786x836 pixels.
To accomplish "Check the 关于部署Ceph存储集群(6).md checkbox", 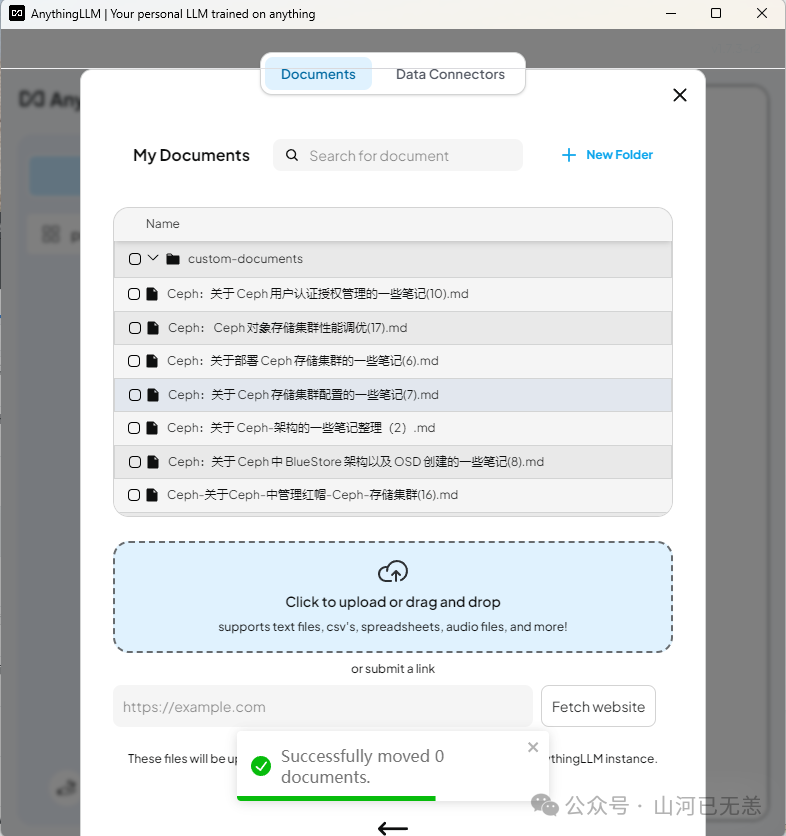I will tap(134, 361).
